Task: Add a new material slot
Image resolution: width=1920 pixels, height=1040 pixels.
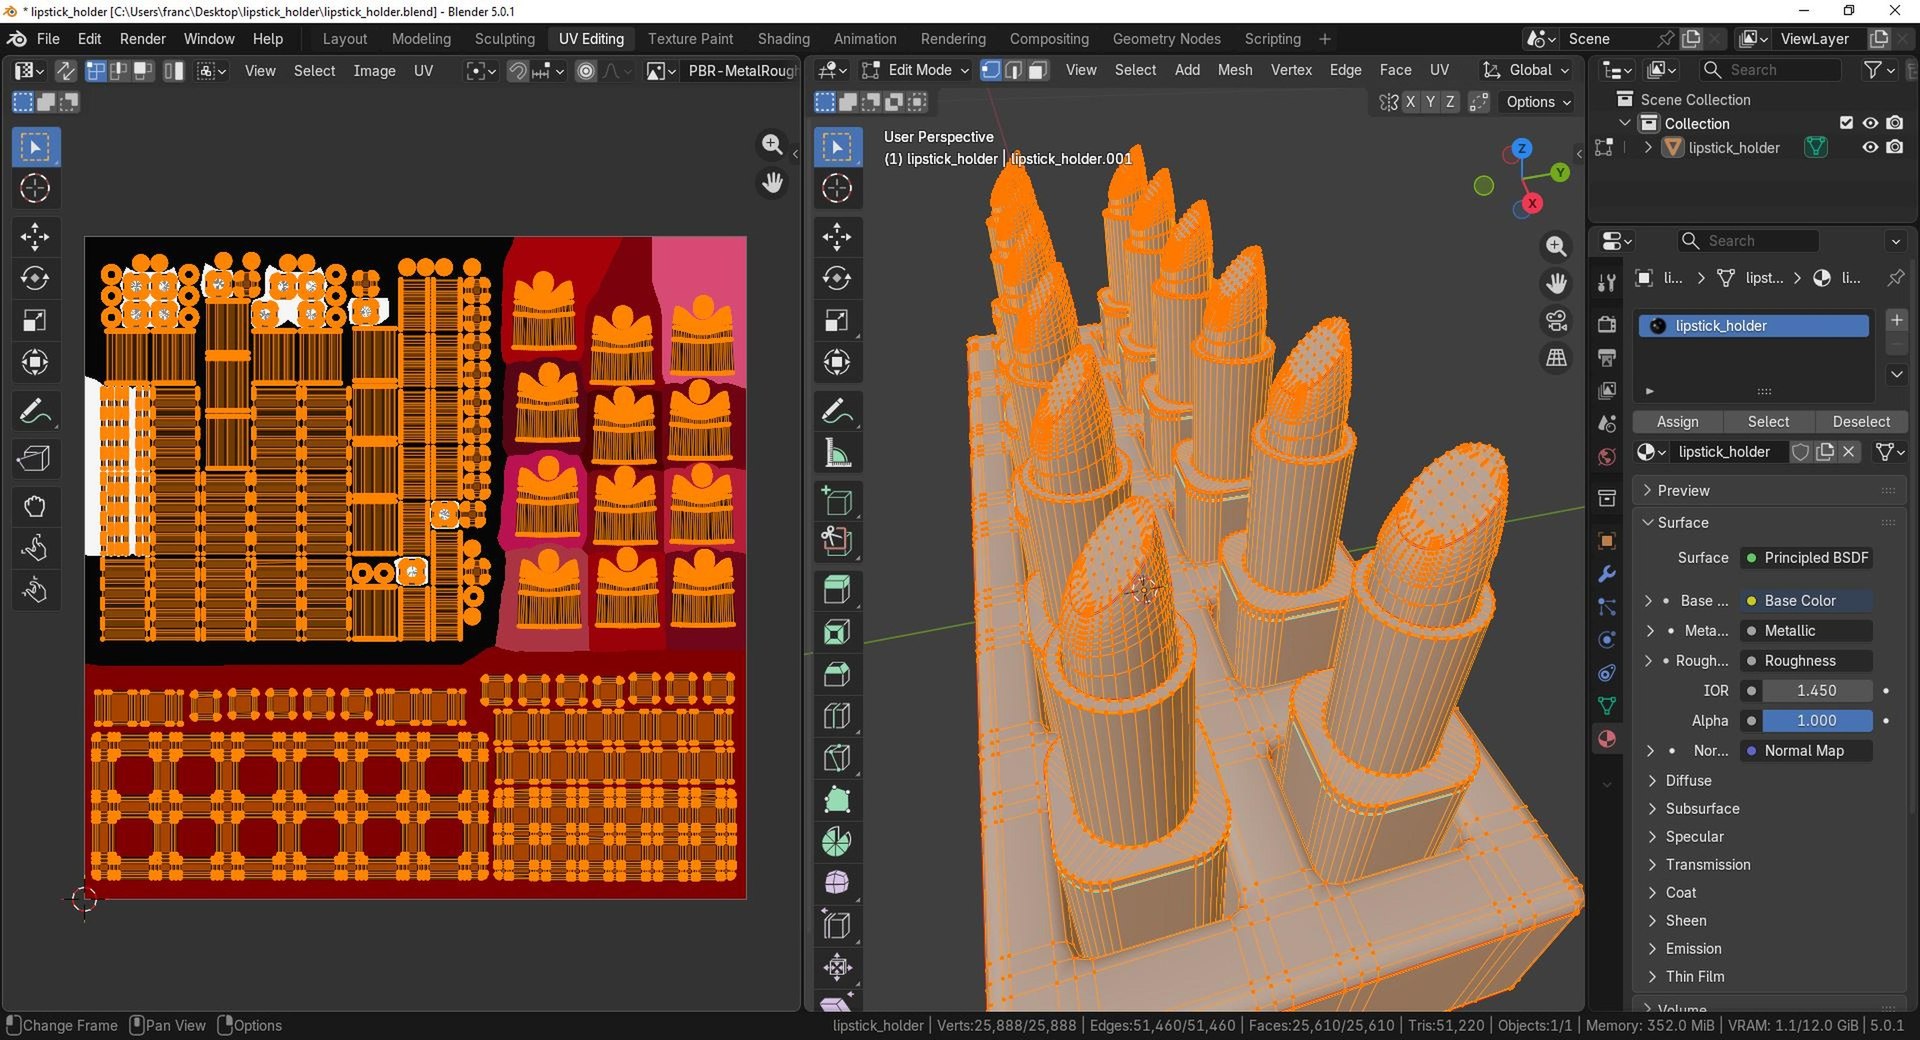Action: click(x=1896, y=320)
